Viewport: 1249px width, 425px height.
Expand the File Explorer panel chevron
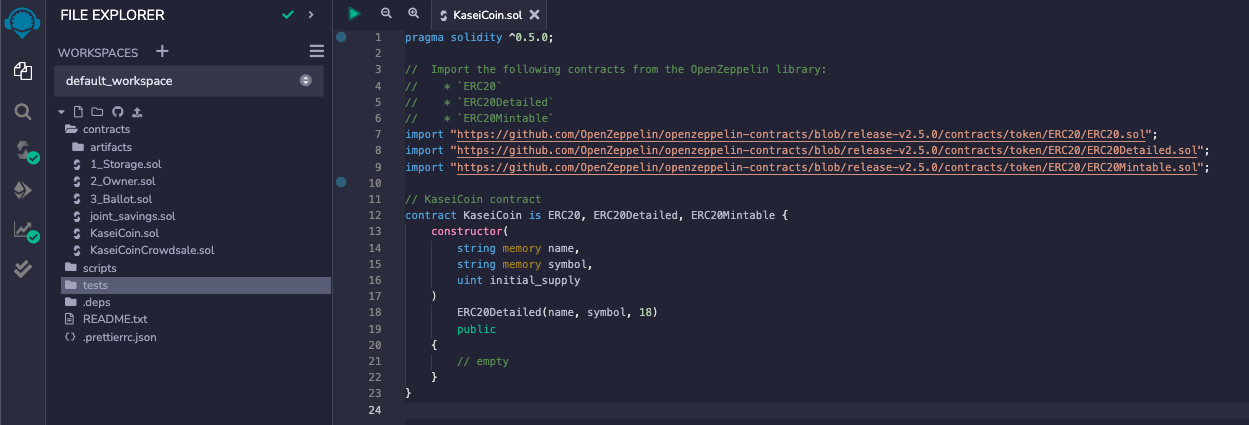point(311,15)
